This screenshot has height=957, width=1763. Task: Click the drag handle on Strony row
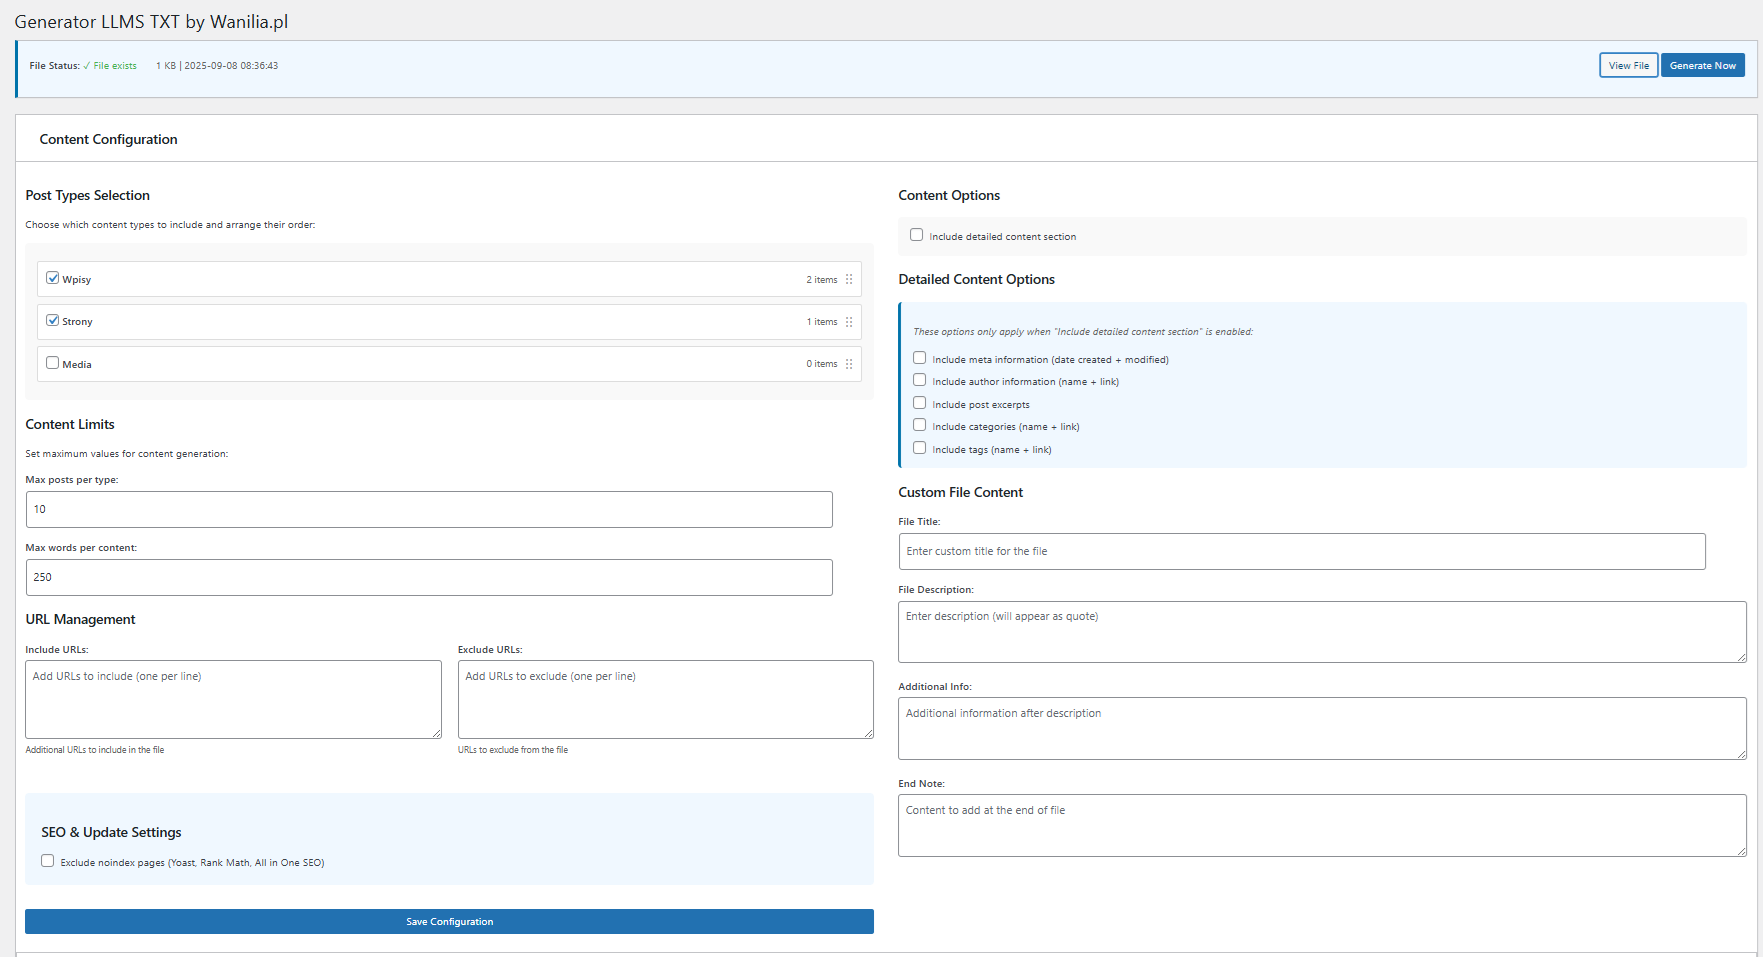point(849,322)
